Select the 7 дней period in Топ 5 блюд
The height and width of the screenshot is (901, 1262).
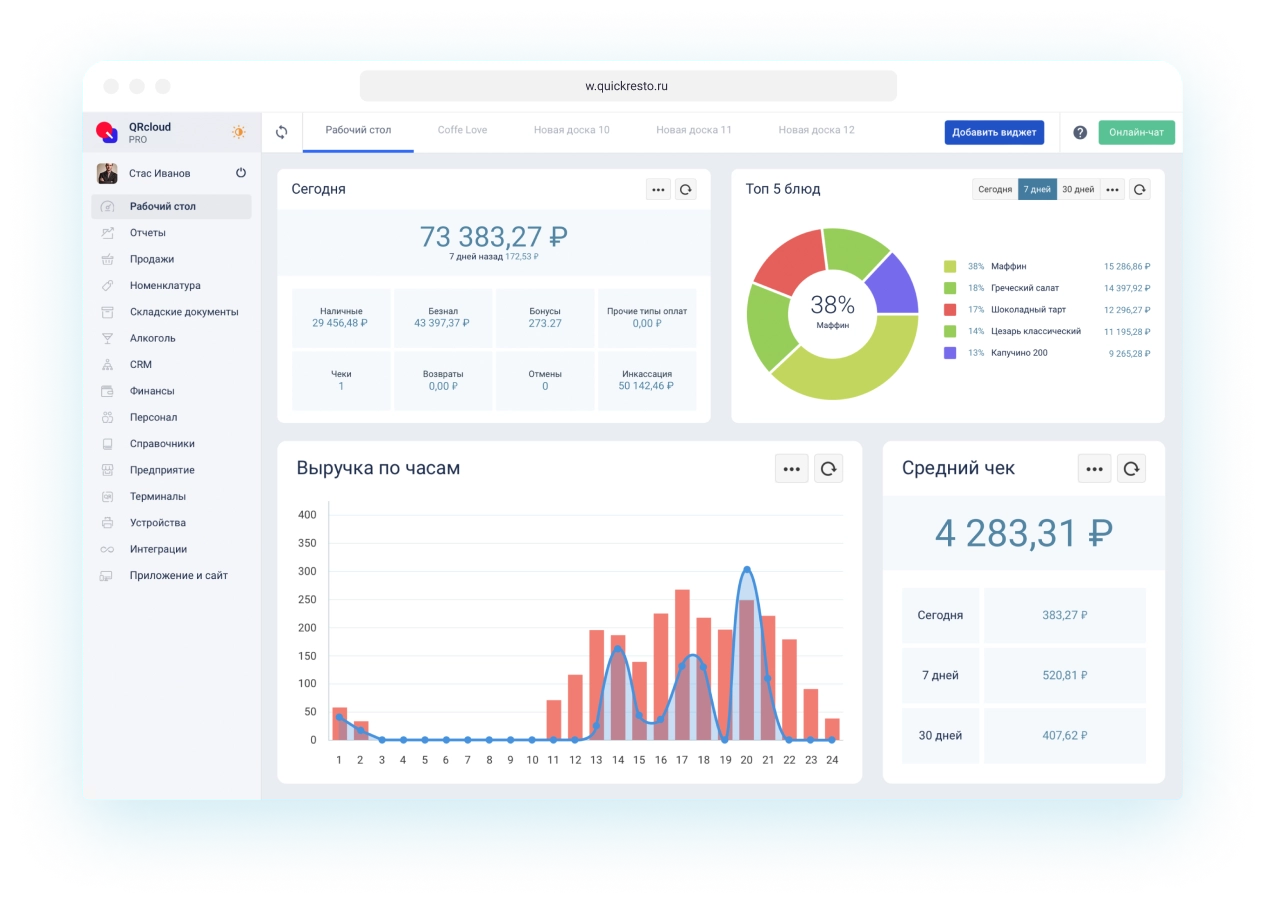point(1037,189)
